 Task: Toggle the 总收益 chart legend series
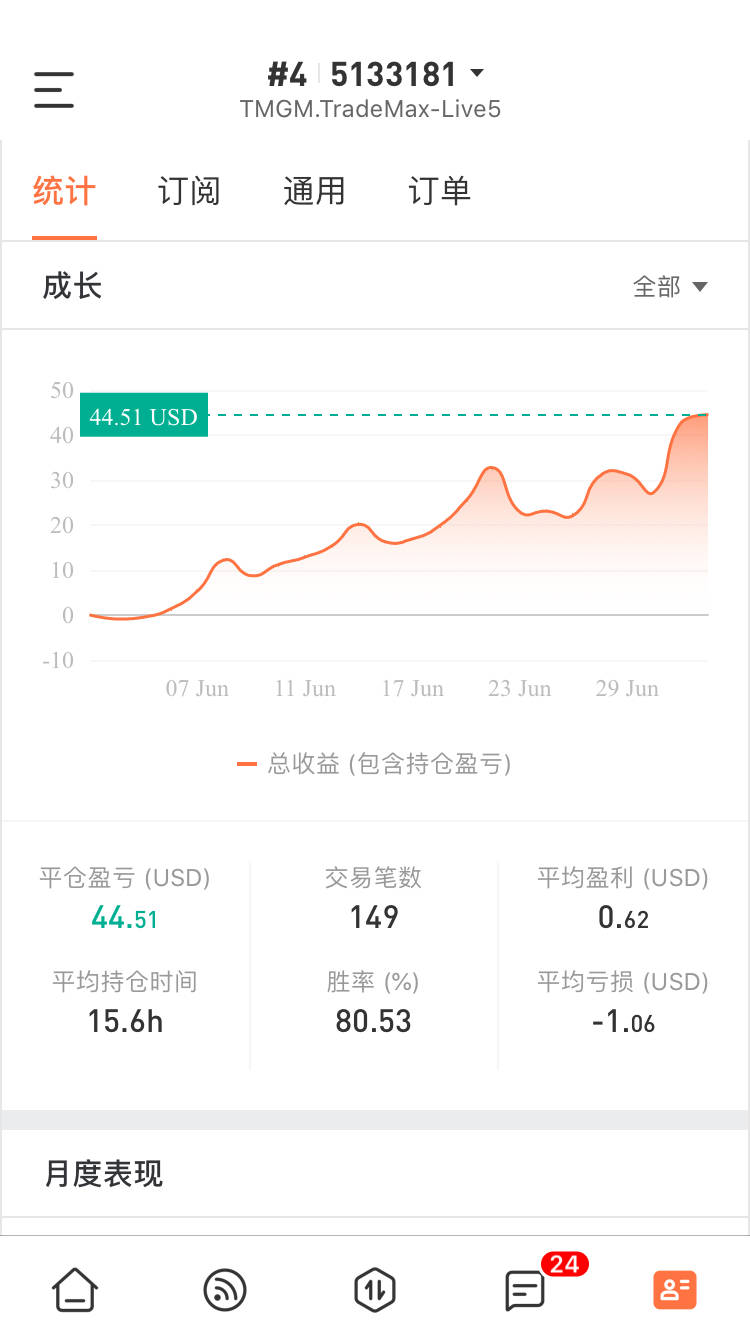tap(375, 765)
